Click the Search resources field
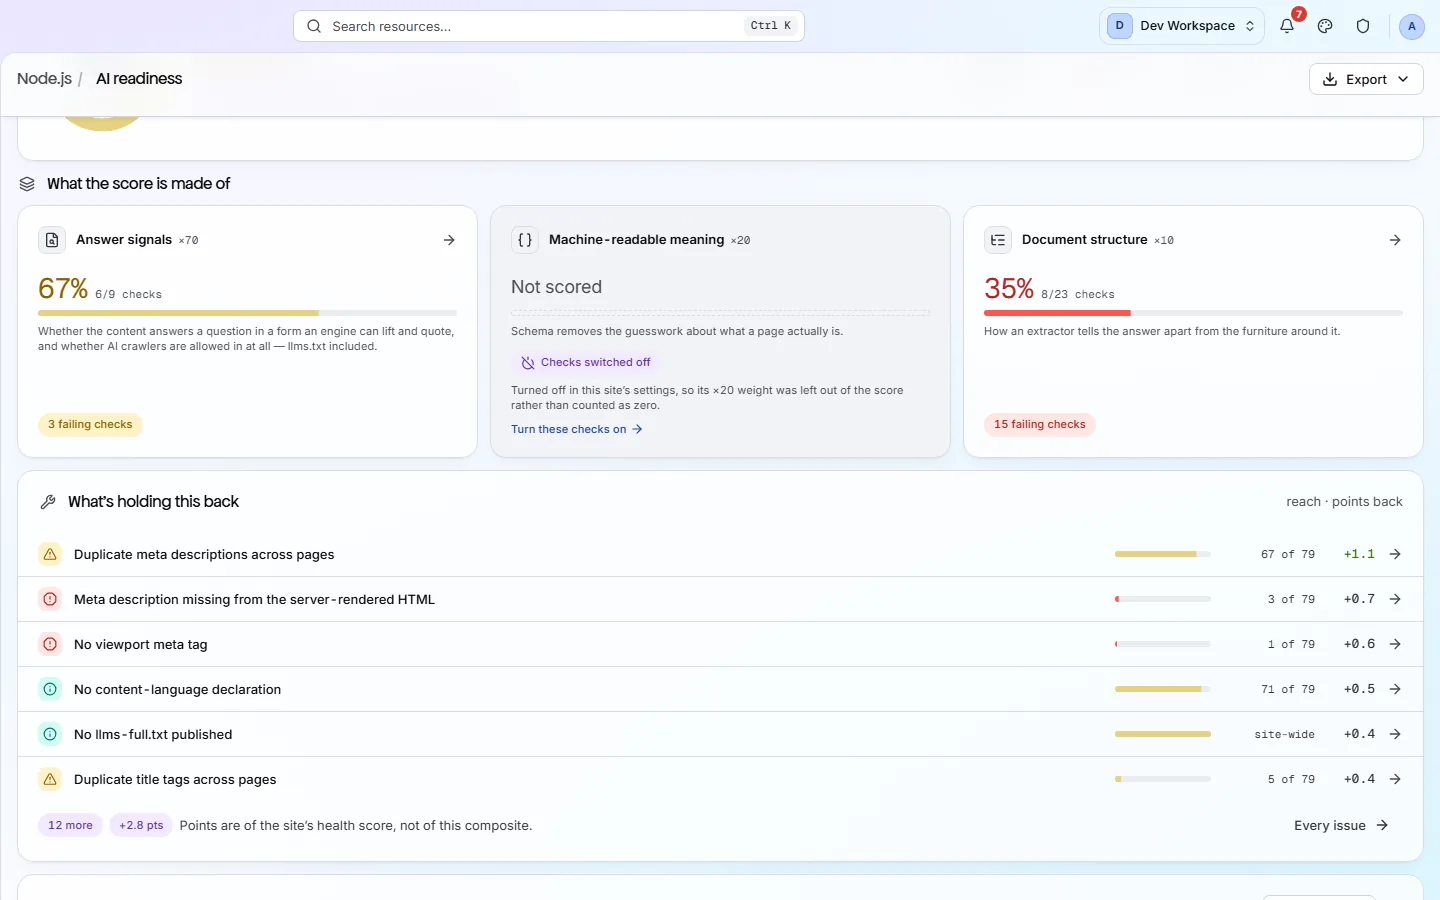The image size is (1440, 900). [x=549, y=26]
